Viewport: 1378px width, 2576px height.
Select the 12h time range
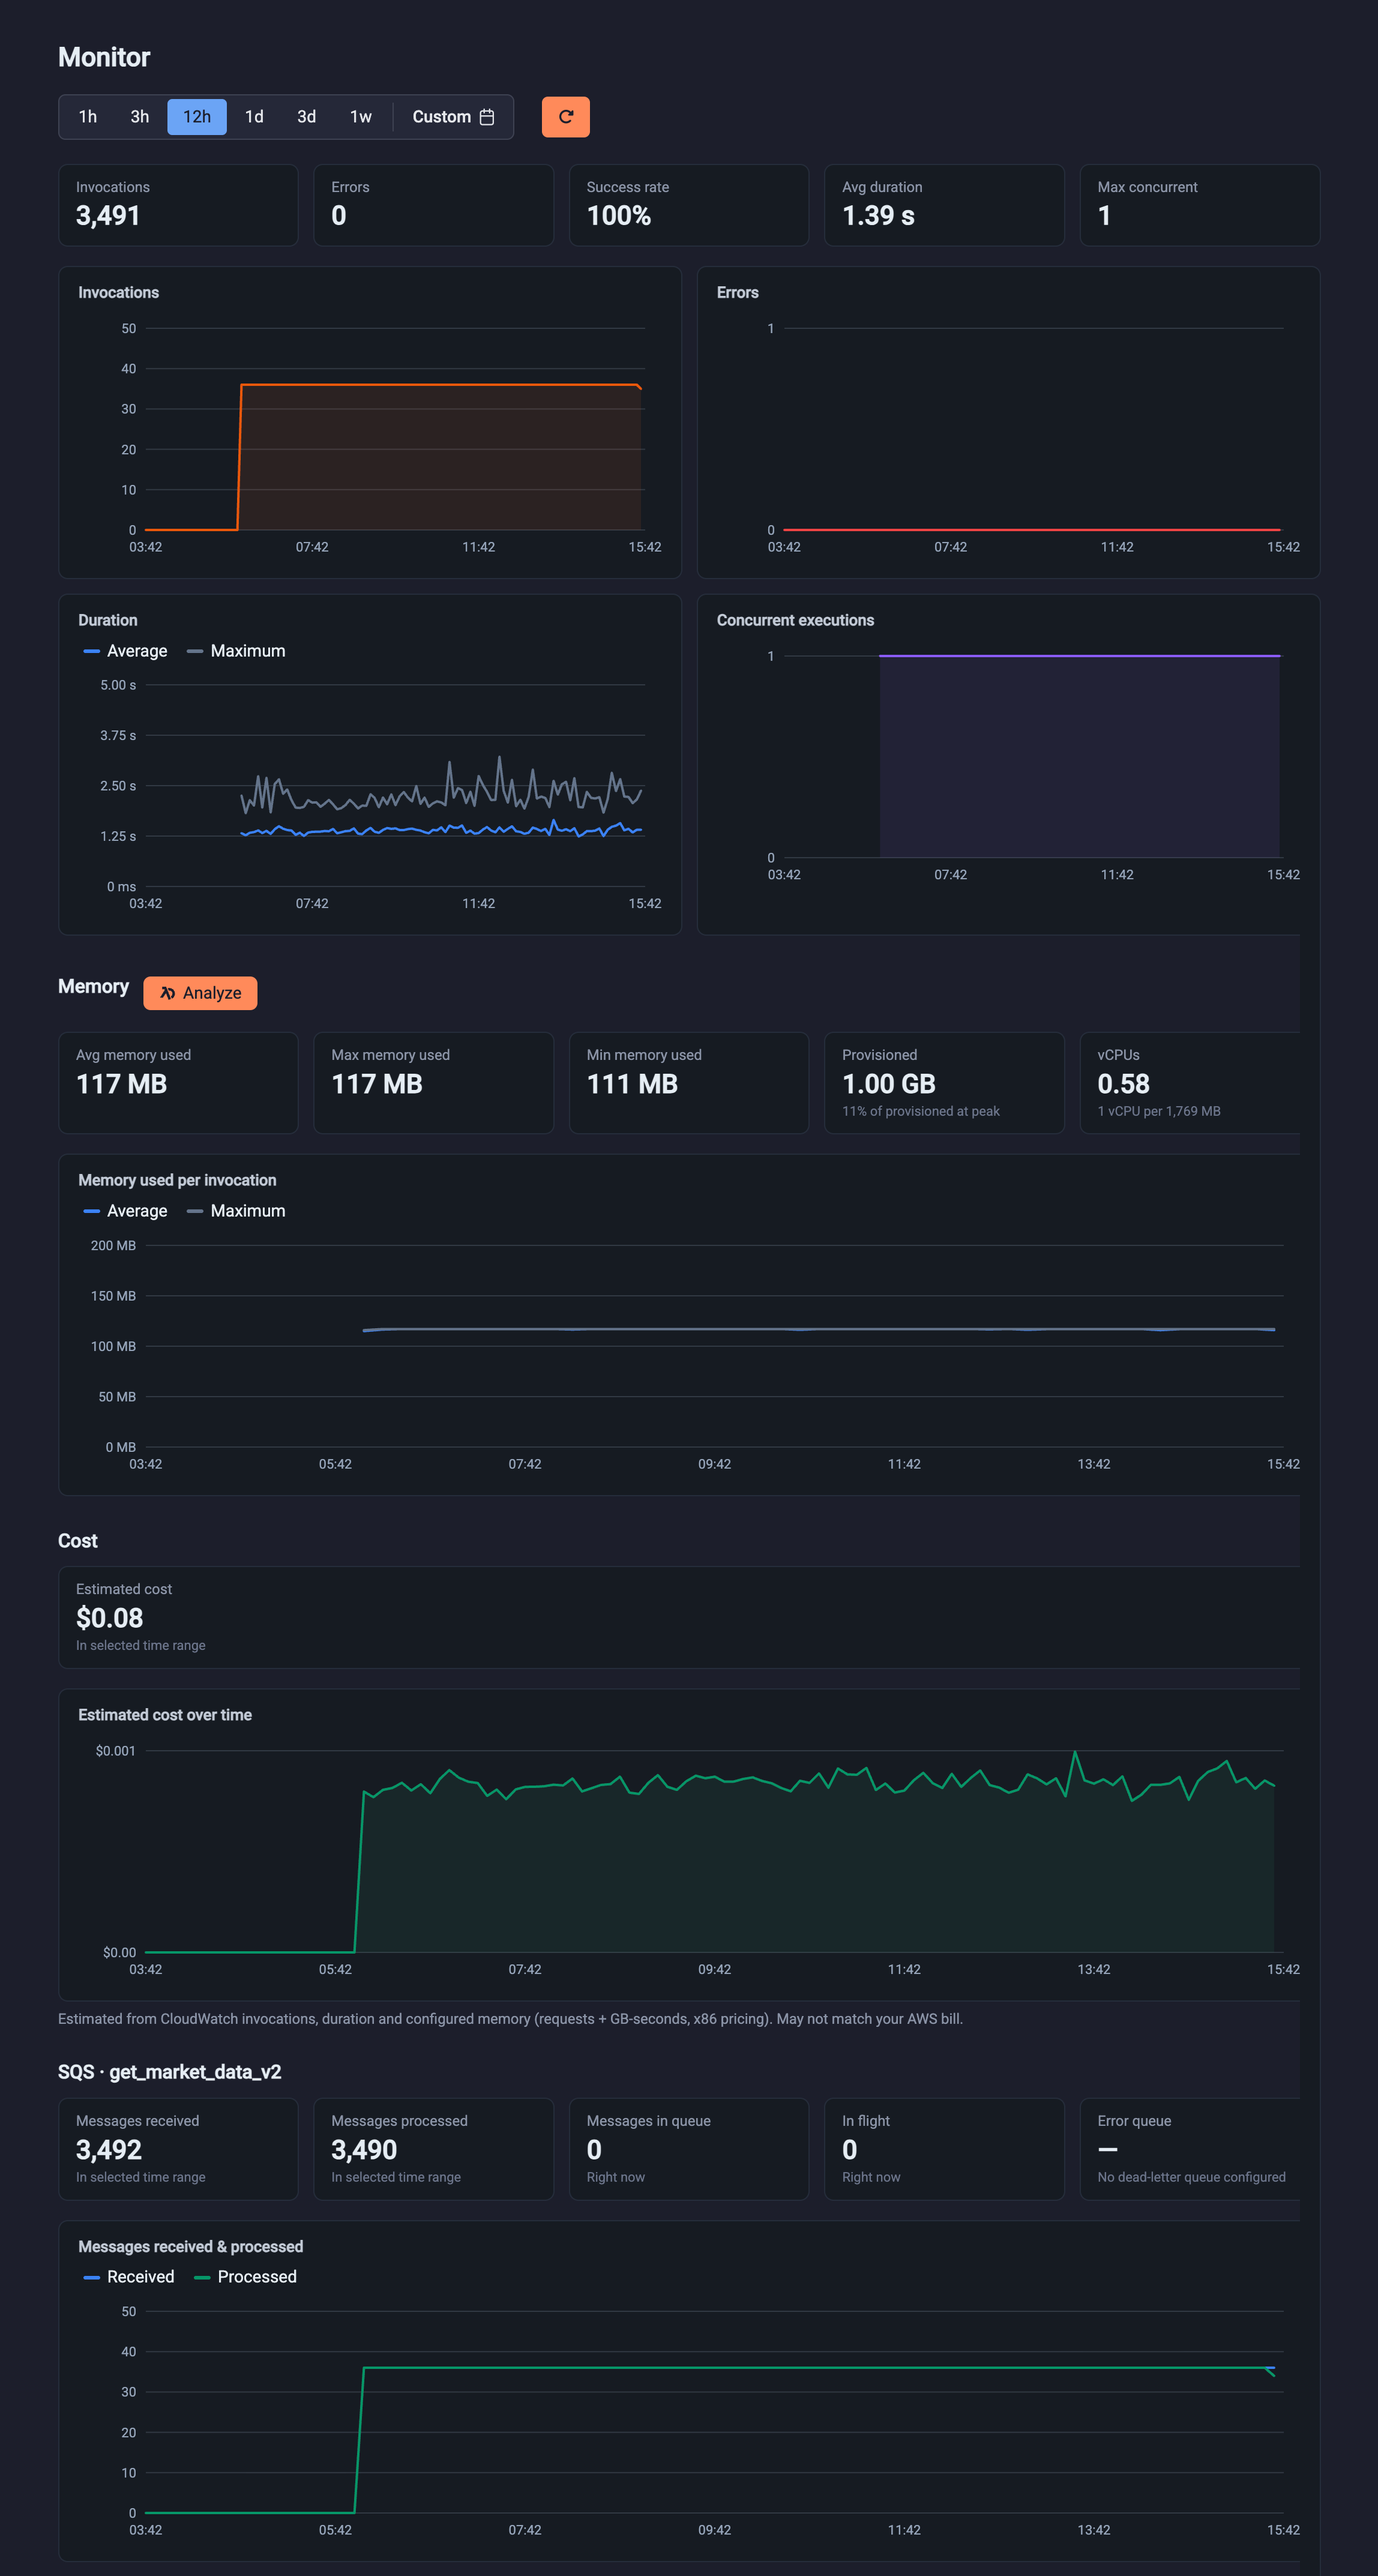(197, 117)
